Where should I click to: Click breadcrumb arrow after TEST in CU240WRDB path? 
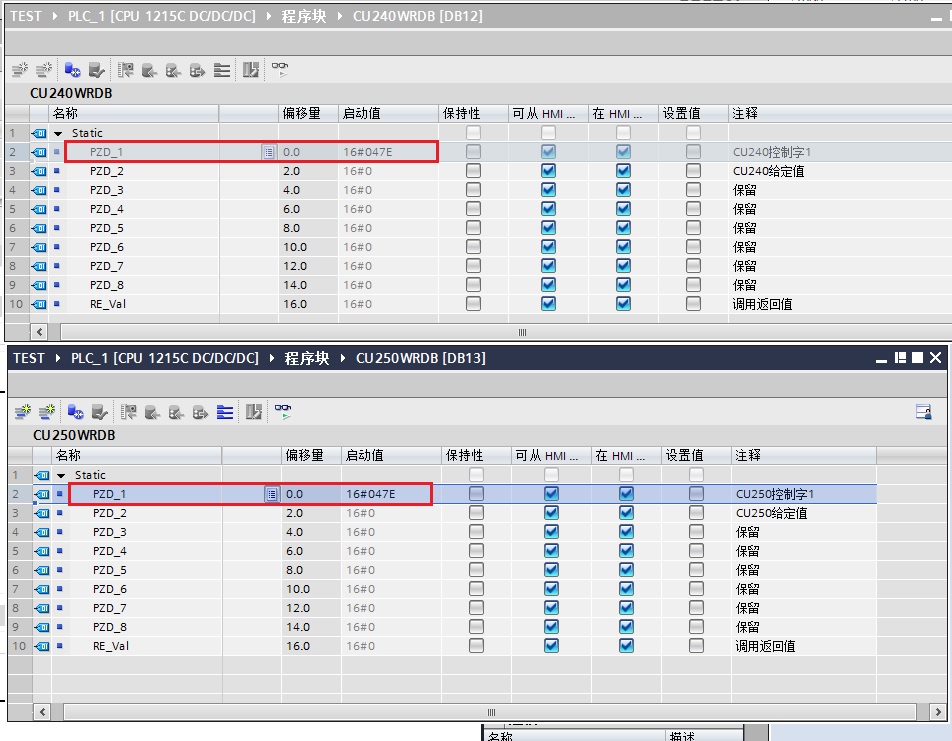(x=55, y=16)
